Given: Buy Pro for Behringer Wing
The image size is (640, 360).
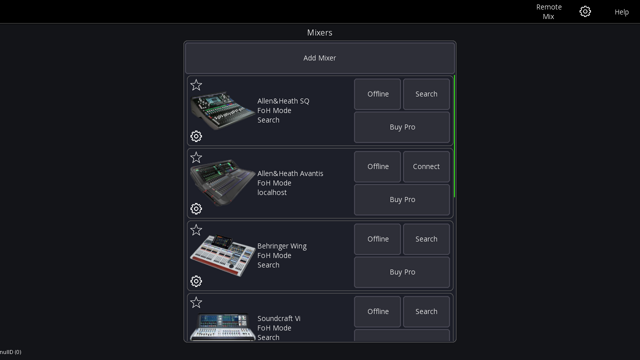Looking at the screenshot, I should (402, 272).
